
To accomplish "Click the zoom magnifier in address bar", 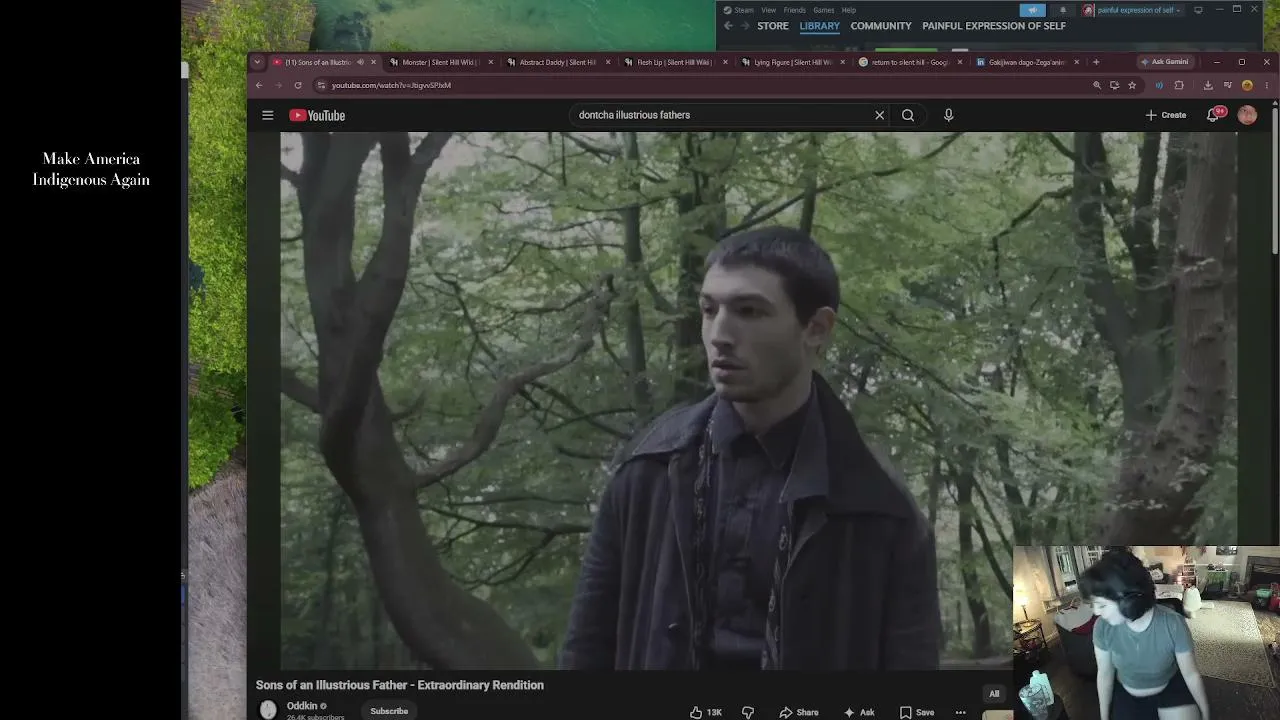I will point(1097,85).
